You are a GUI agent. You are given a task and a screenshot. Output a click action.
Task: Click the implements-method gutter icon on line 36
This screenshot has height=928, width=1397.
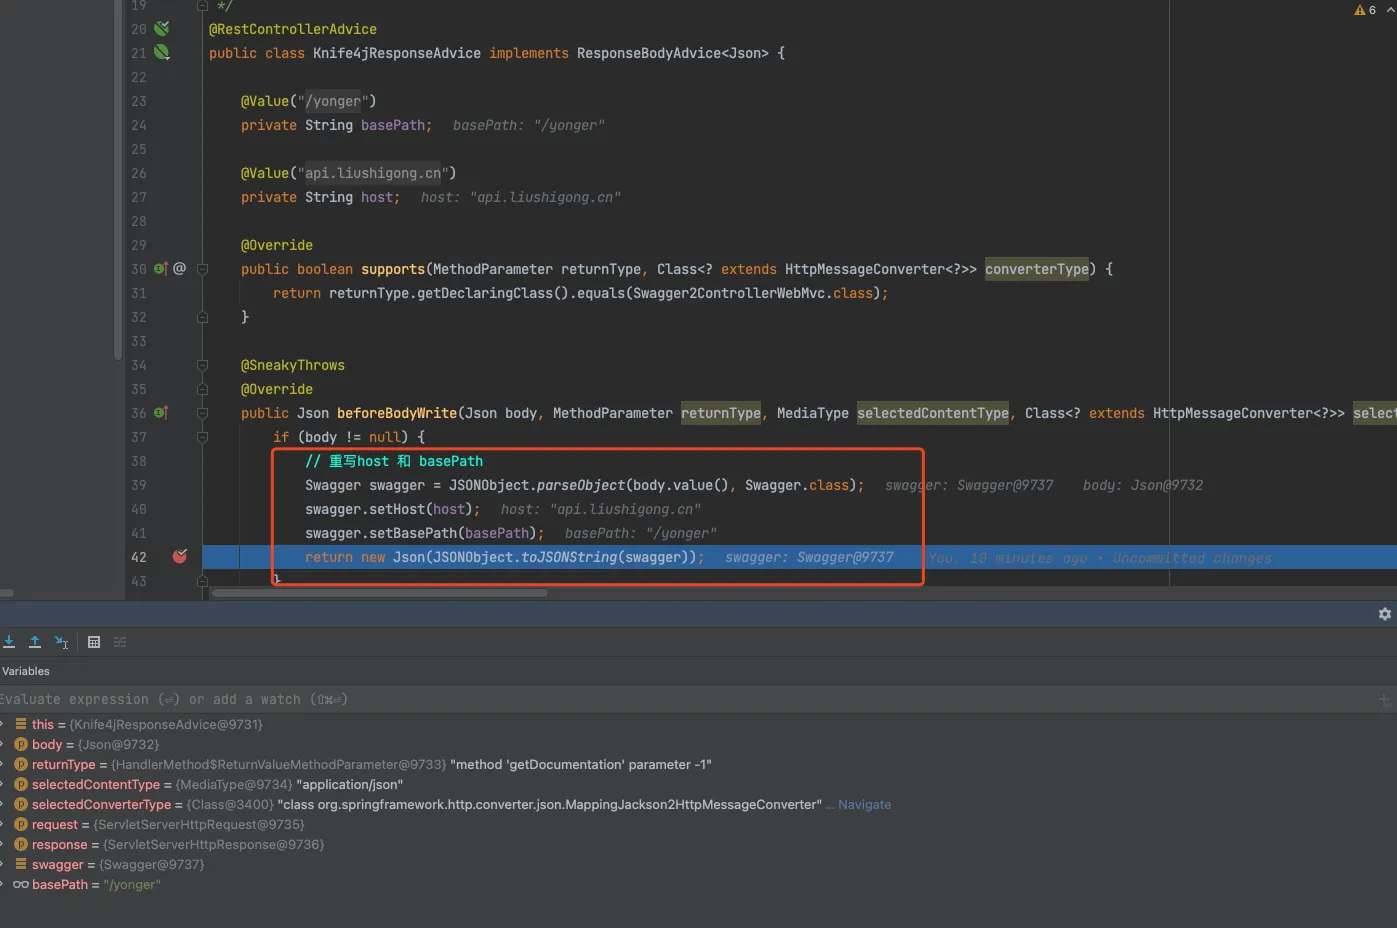pyautogui.click(x=161, y=413)
